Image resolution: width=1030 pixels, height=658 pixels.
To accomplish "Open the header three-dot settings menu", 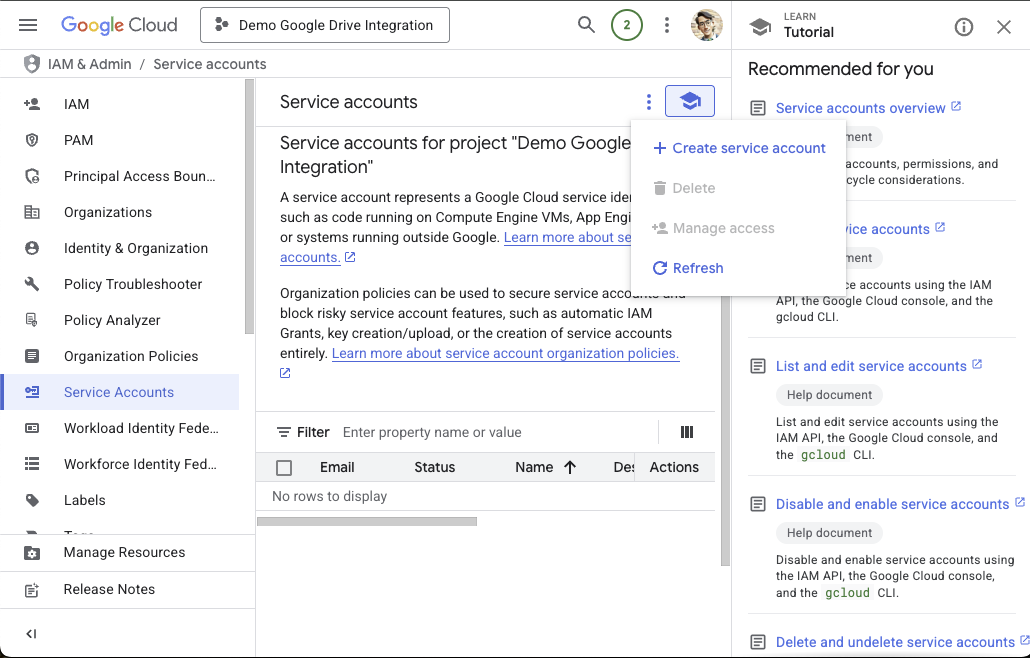I will click(x=667, y=25).
